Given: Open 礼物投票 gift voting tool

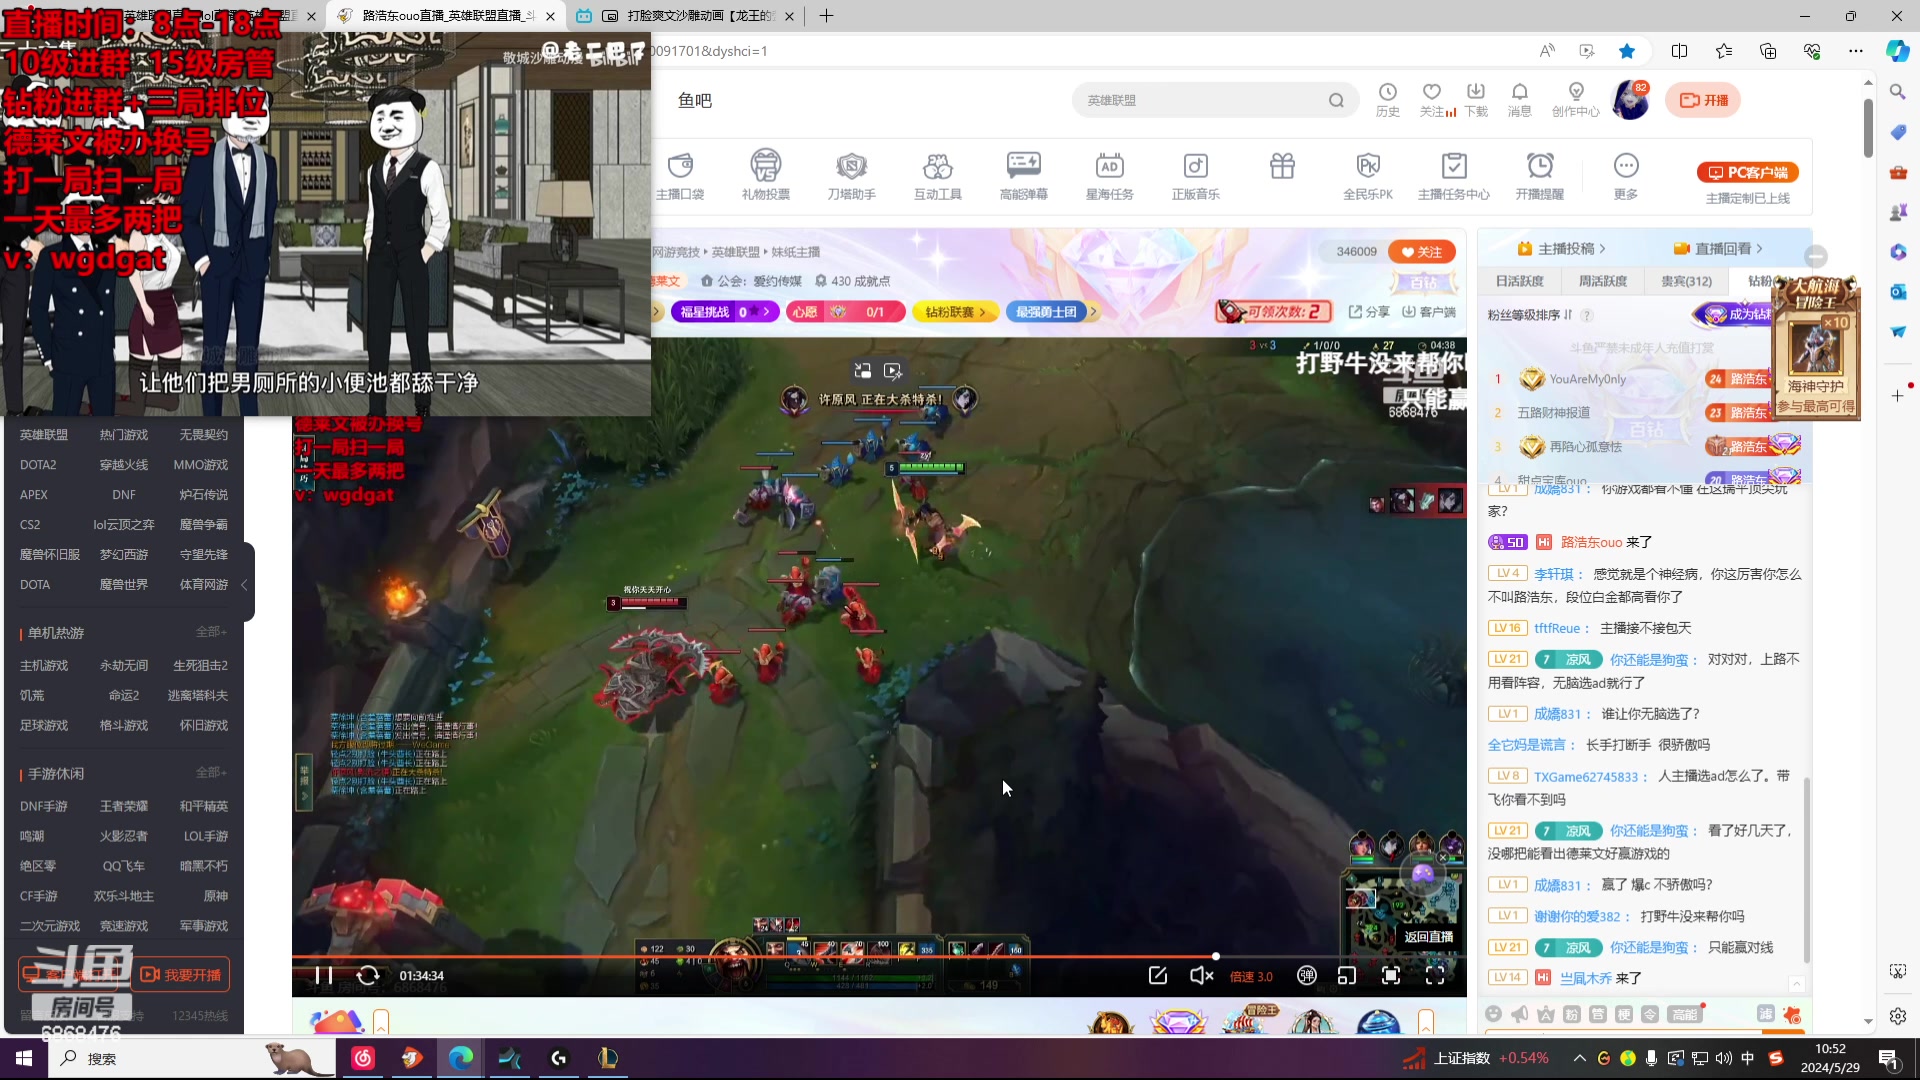Looking at the screenshot, I should pyautogui.click(x=766, y=175).
